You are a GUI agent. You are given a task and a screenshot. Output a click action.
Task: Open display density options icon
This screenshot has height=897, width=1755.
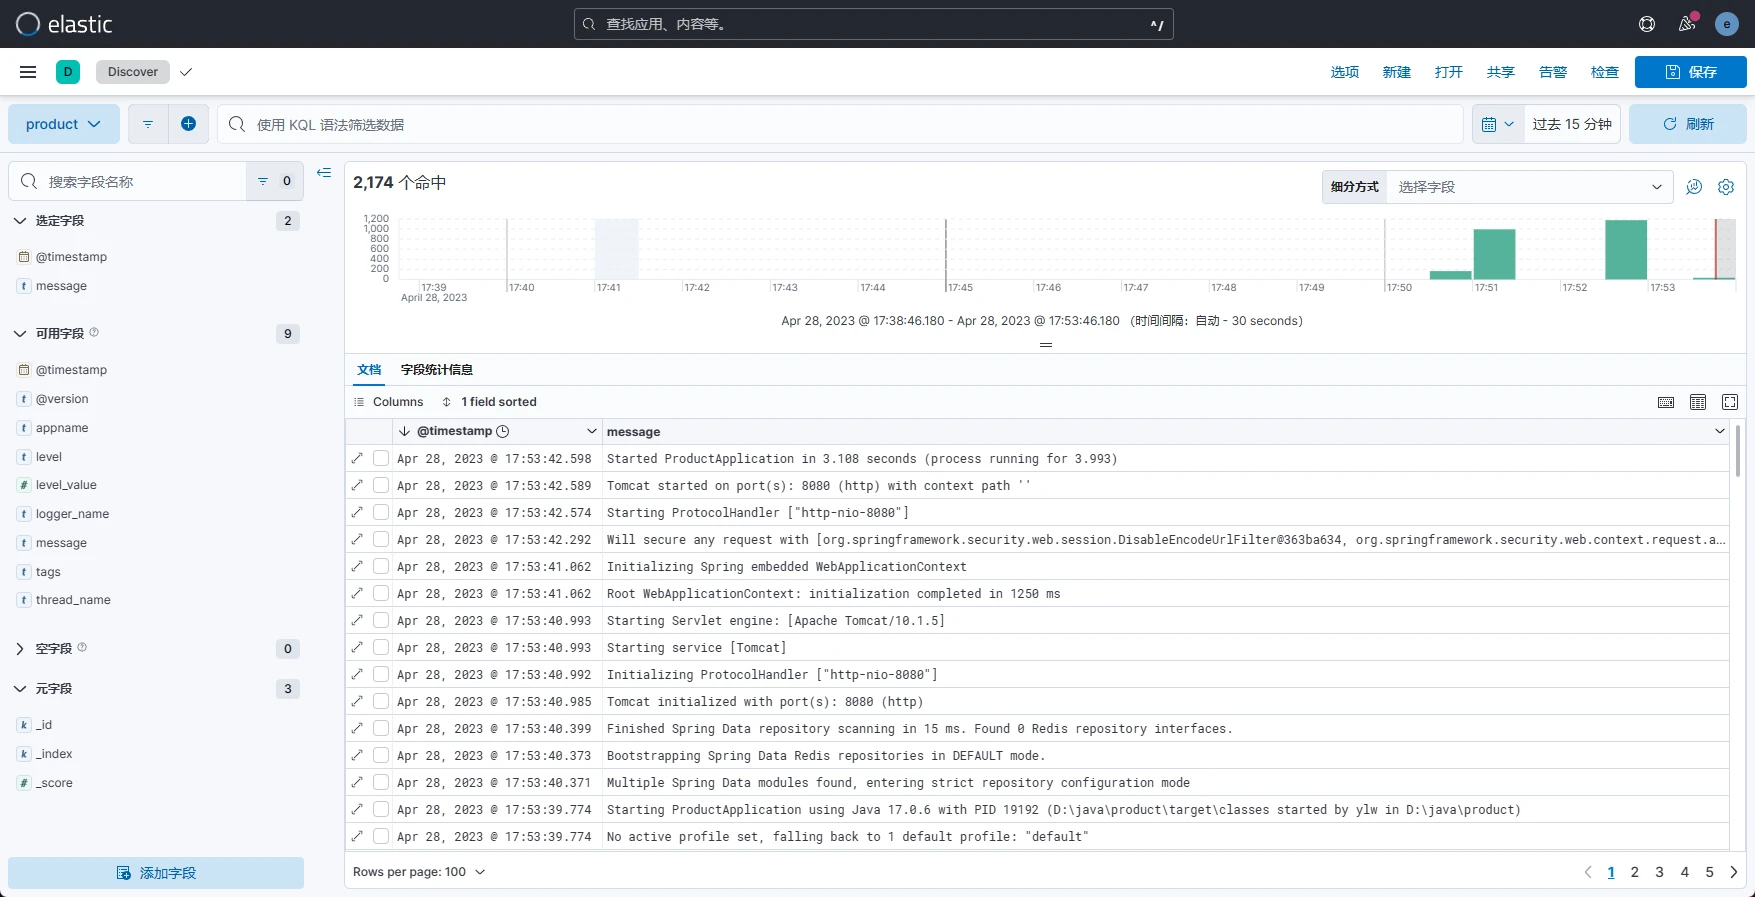coord(1698,402)
